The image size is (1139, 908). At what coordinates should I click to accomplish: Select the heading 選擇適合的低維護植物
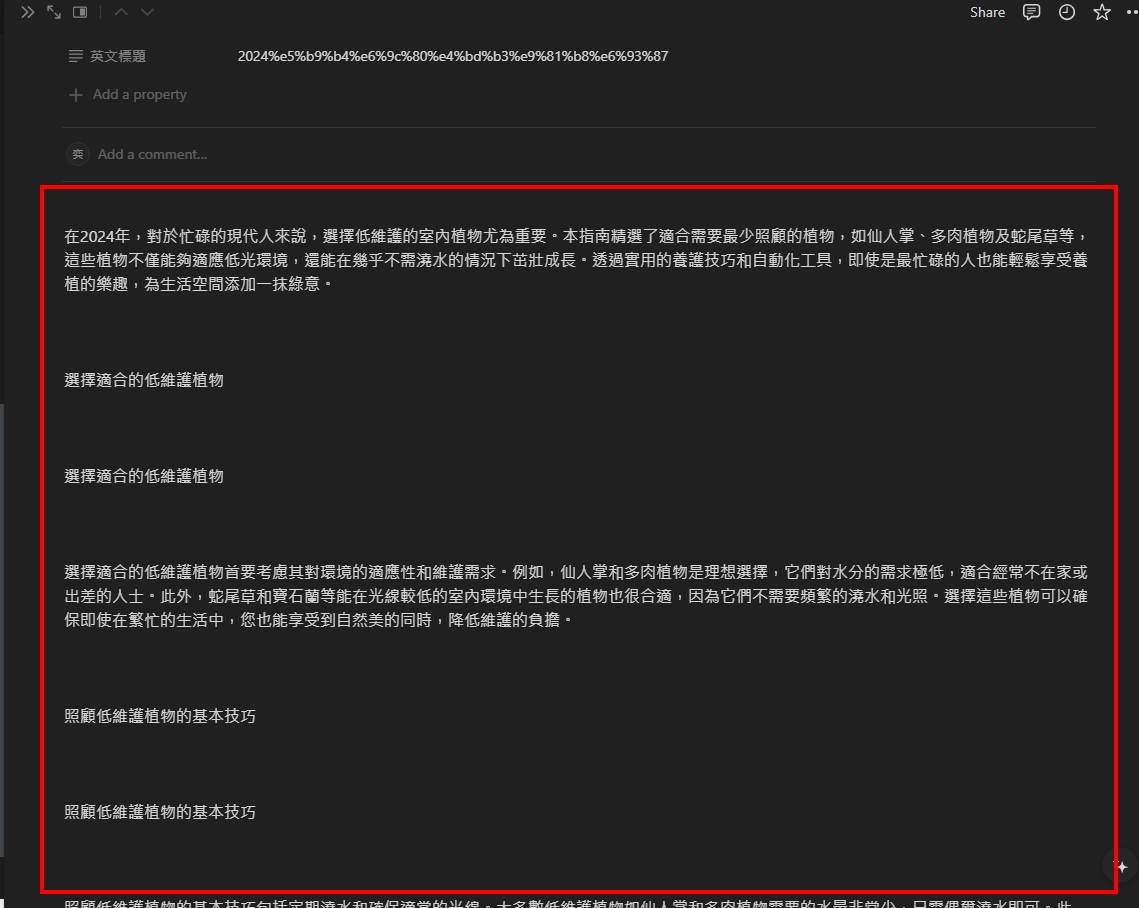point(143,380)
